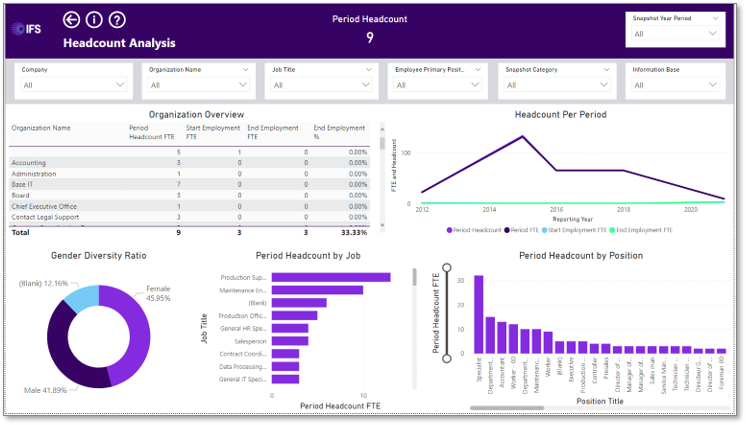Expand the Job Title filter dropdown
This screenshot has width=746, height=425.
point(324,85)
